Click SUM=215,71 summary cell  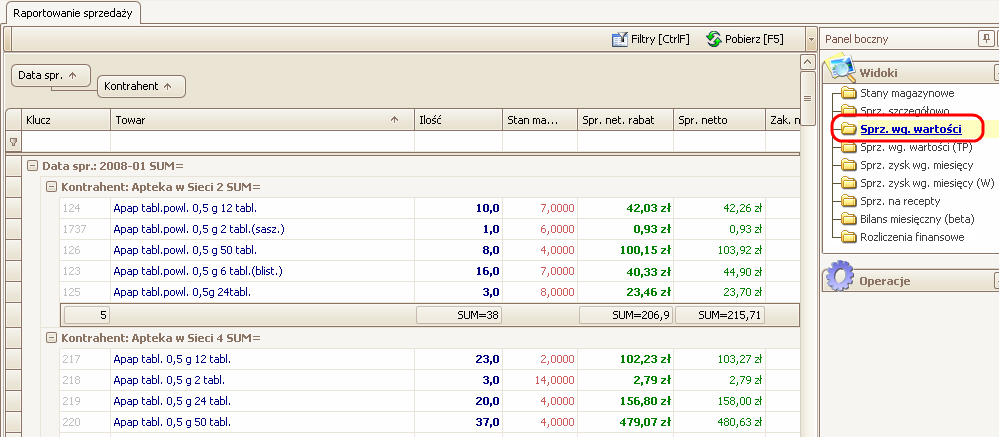pos(720,315)
